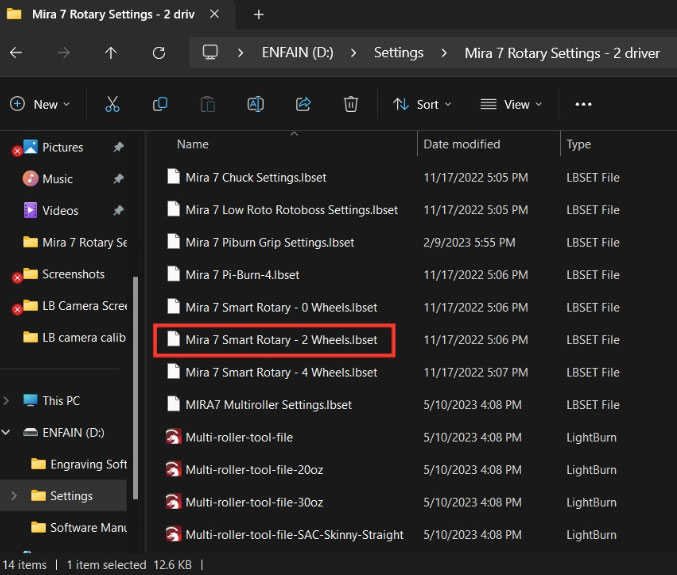Image resolution: width=677 pixels, height=575 pixels.
Task: Click the pin icon beside Music
Action: point(118,179)
